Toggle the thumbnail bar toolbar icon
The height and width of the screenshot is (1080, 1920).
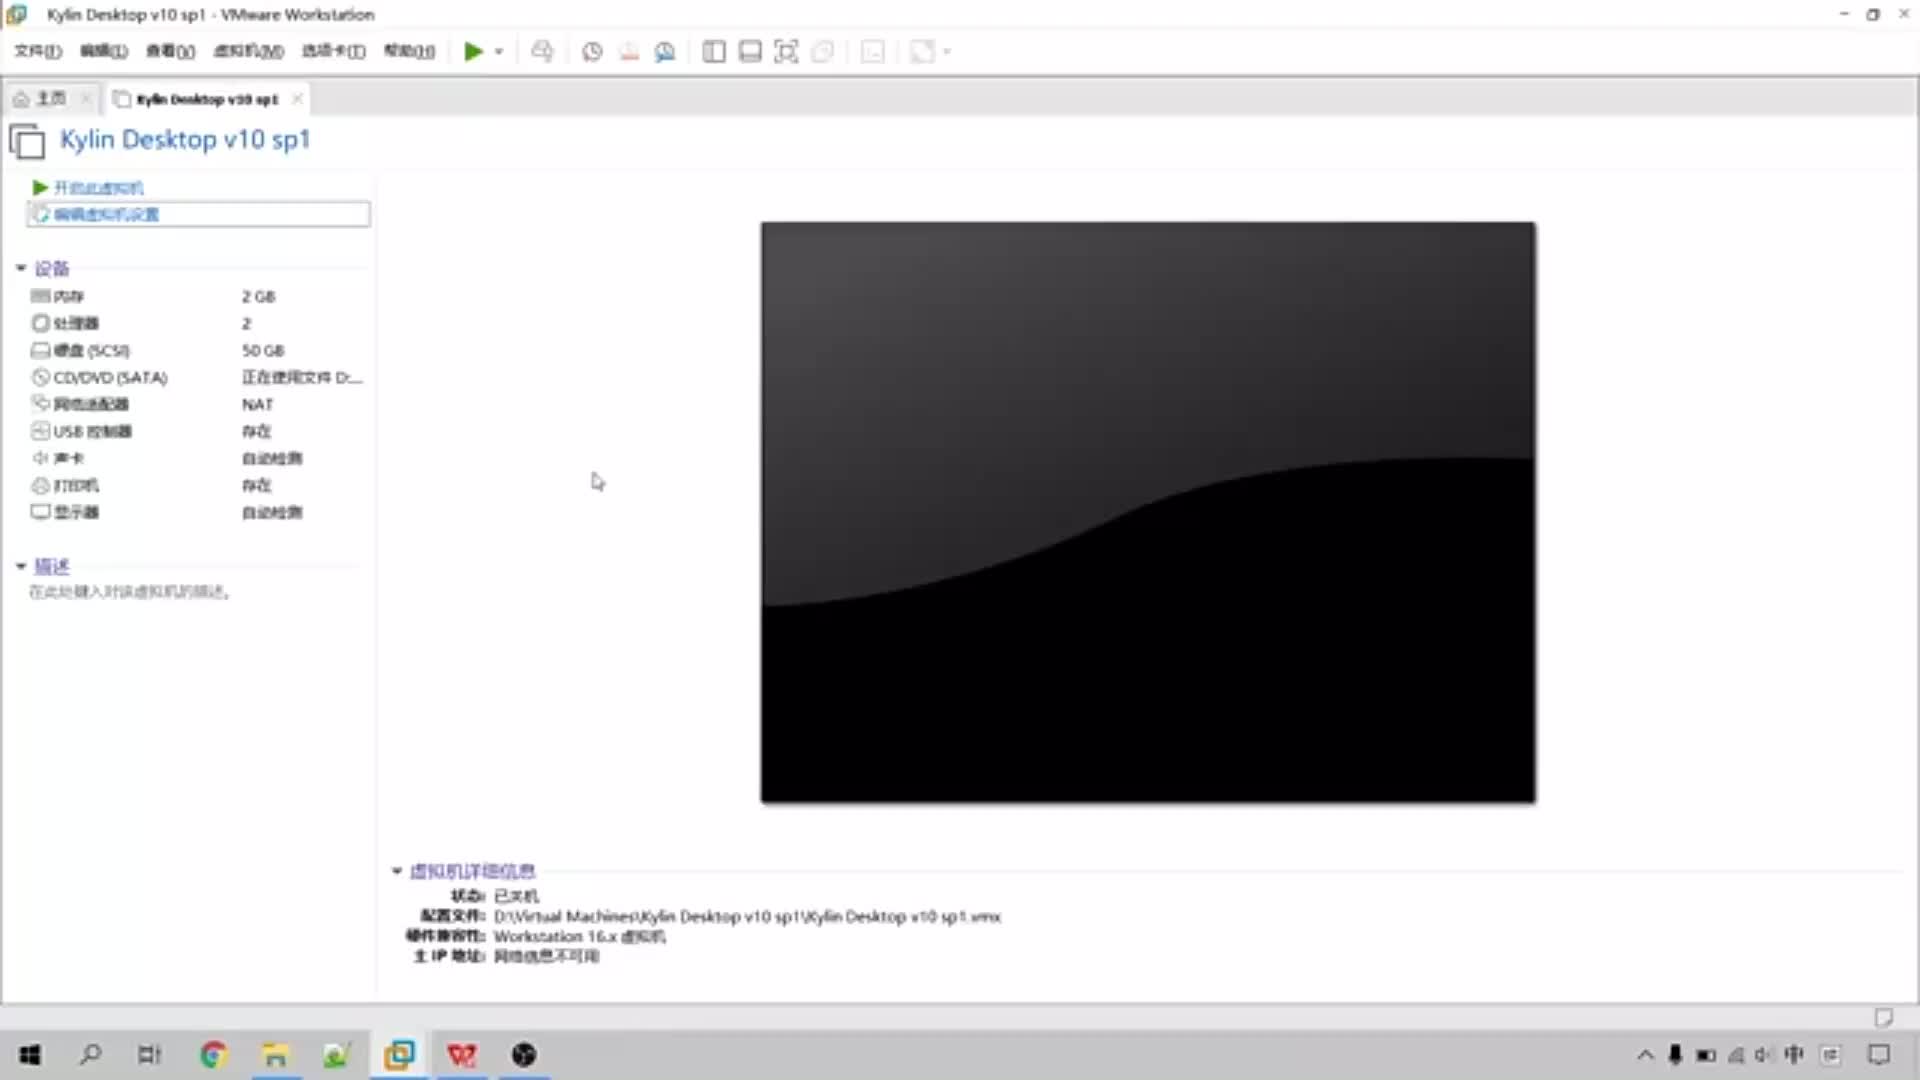tap(750, 51)
